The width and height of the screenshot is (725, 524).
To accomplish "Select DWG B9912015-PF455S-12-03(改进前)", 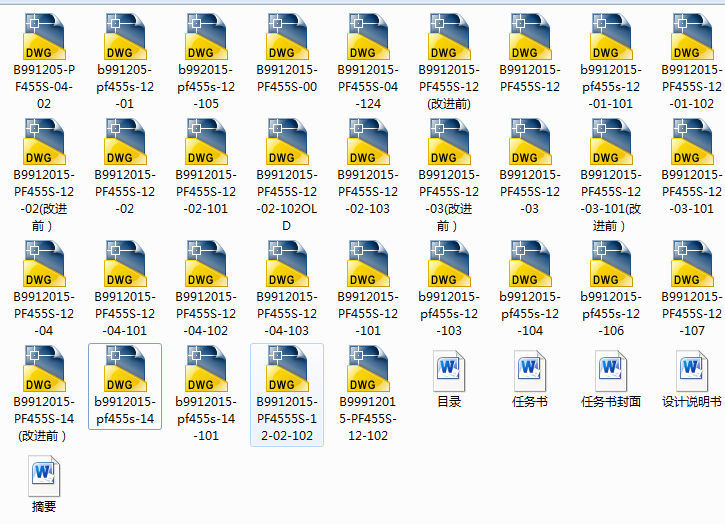I will tap(449, 175).
